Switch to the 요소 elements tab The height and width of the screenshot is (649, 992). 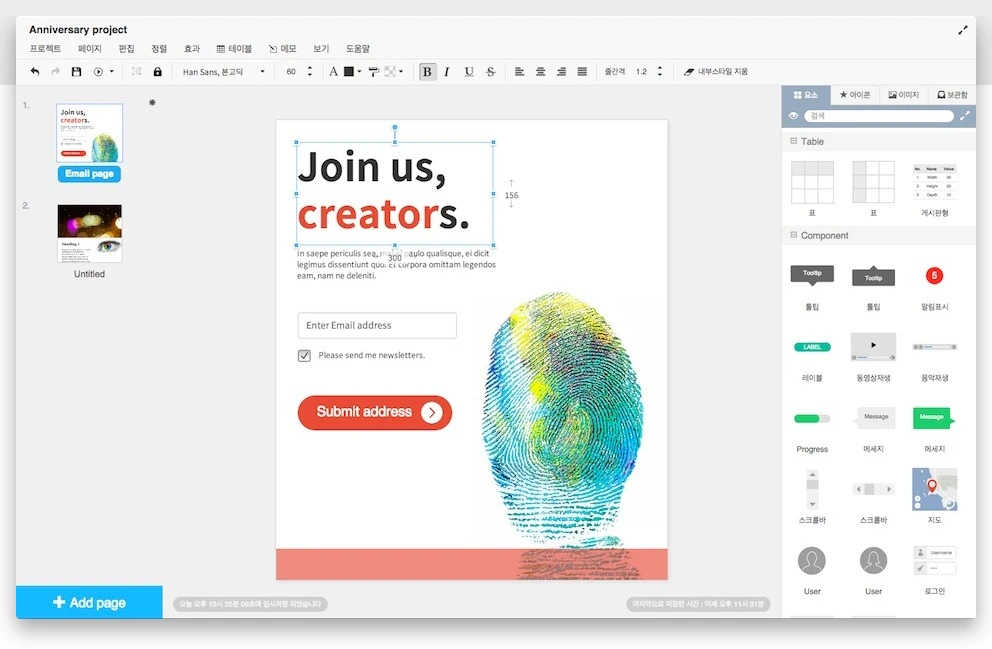[x=805, y=95]
